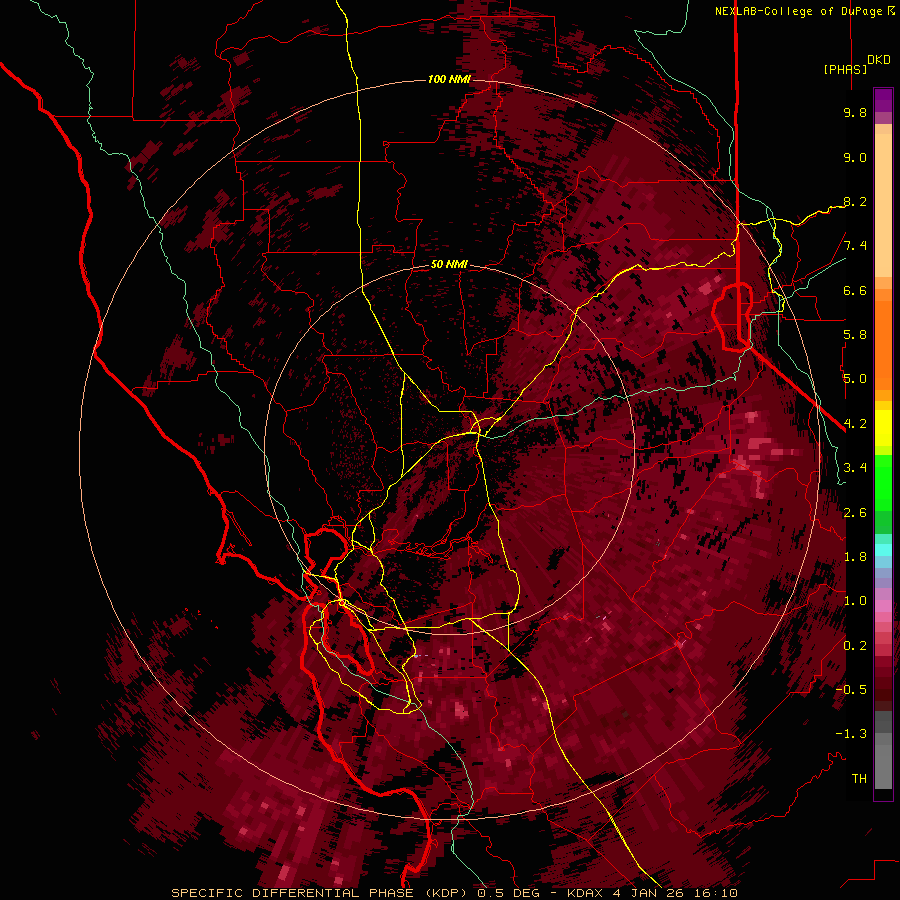Click the 9.0 scale value
900x900 pixels.
(x=855, y=157)
